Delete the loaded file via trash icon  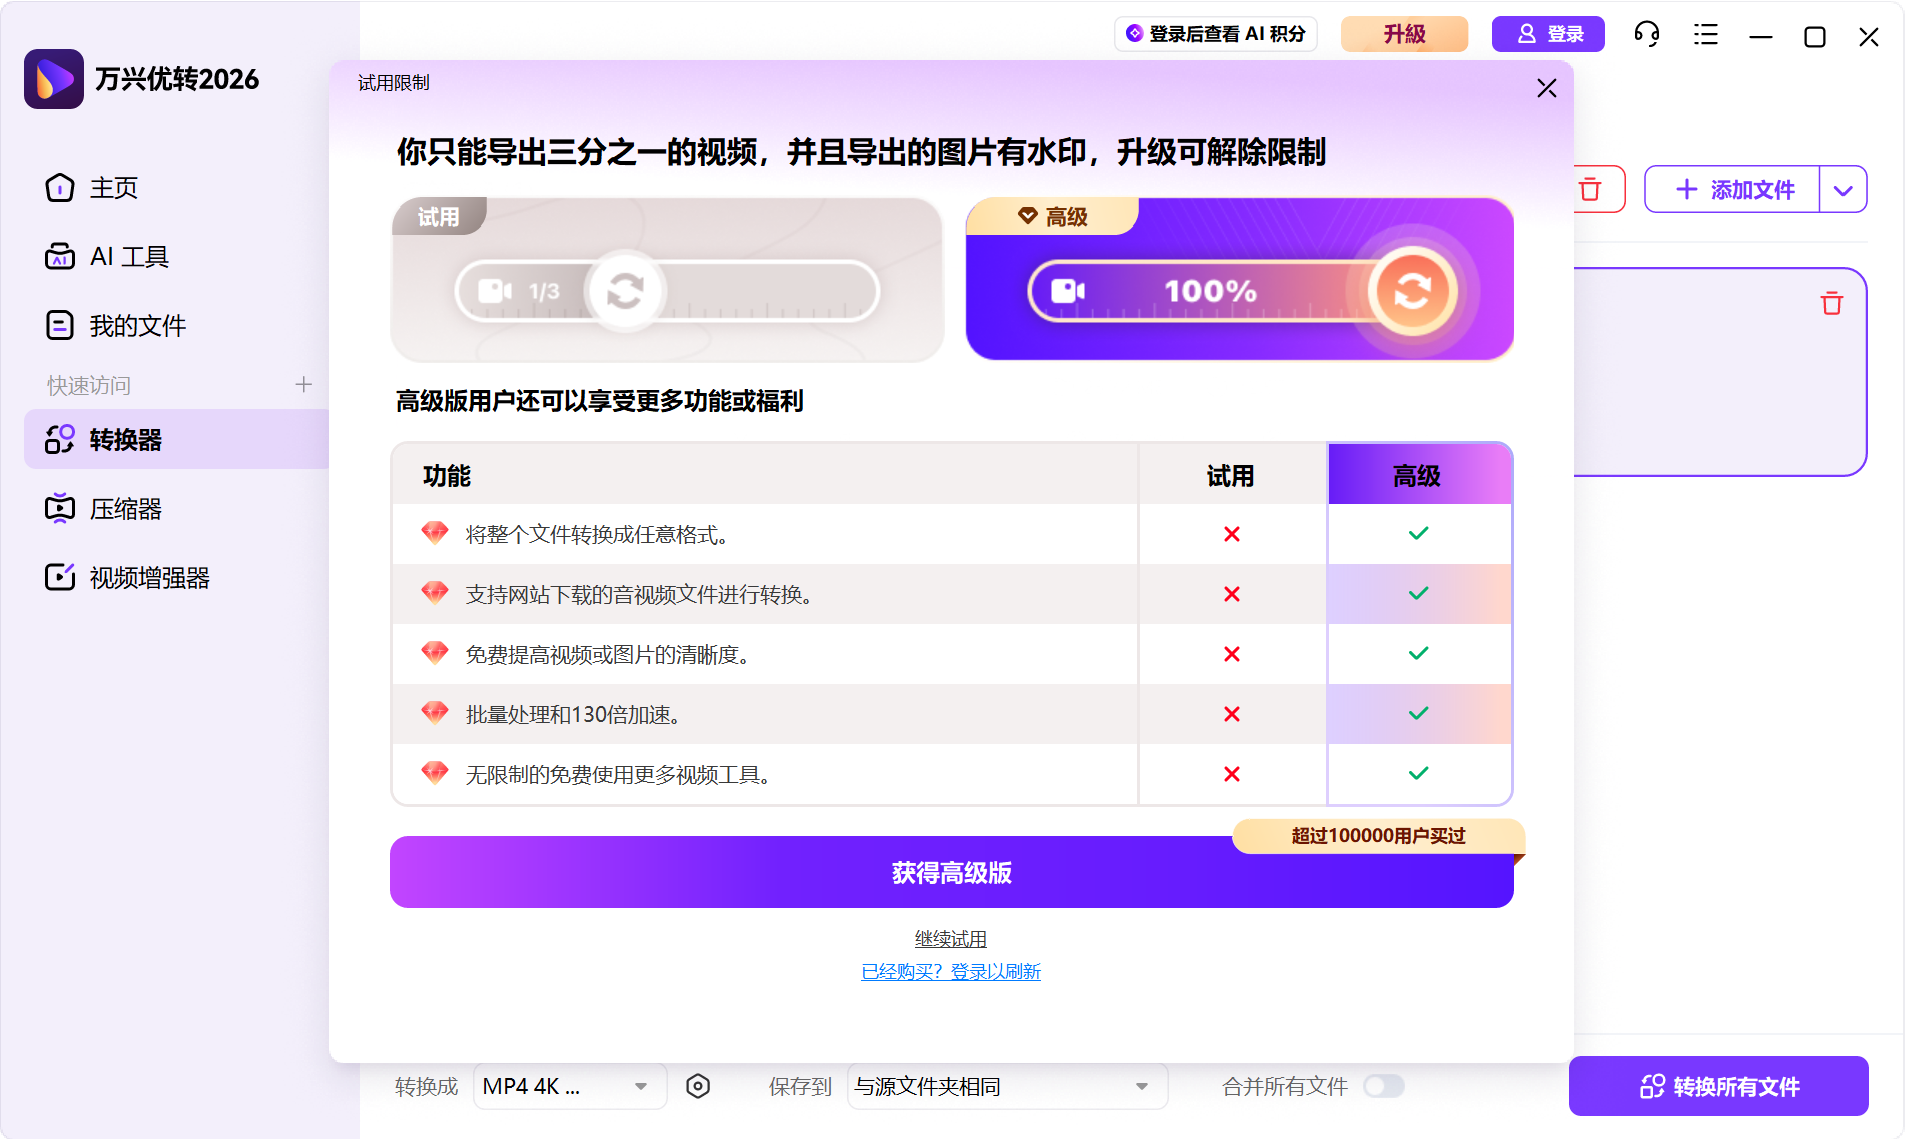[1830, 303]
